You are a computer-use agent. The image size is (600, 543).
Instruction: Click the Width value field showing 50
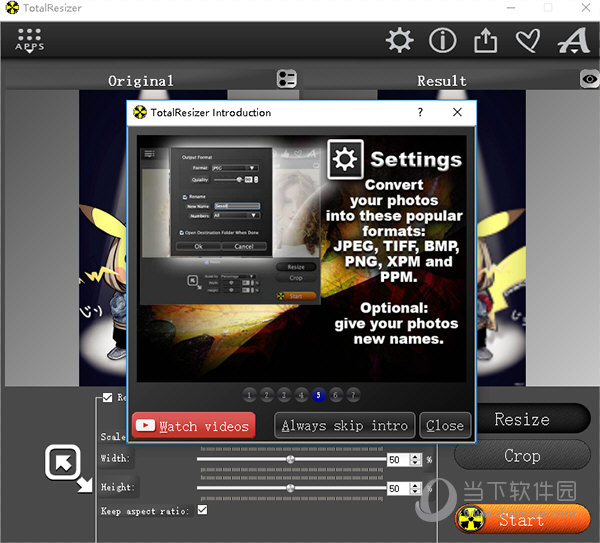pos(398,459)
